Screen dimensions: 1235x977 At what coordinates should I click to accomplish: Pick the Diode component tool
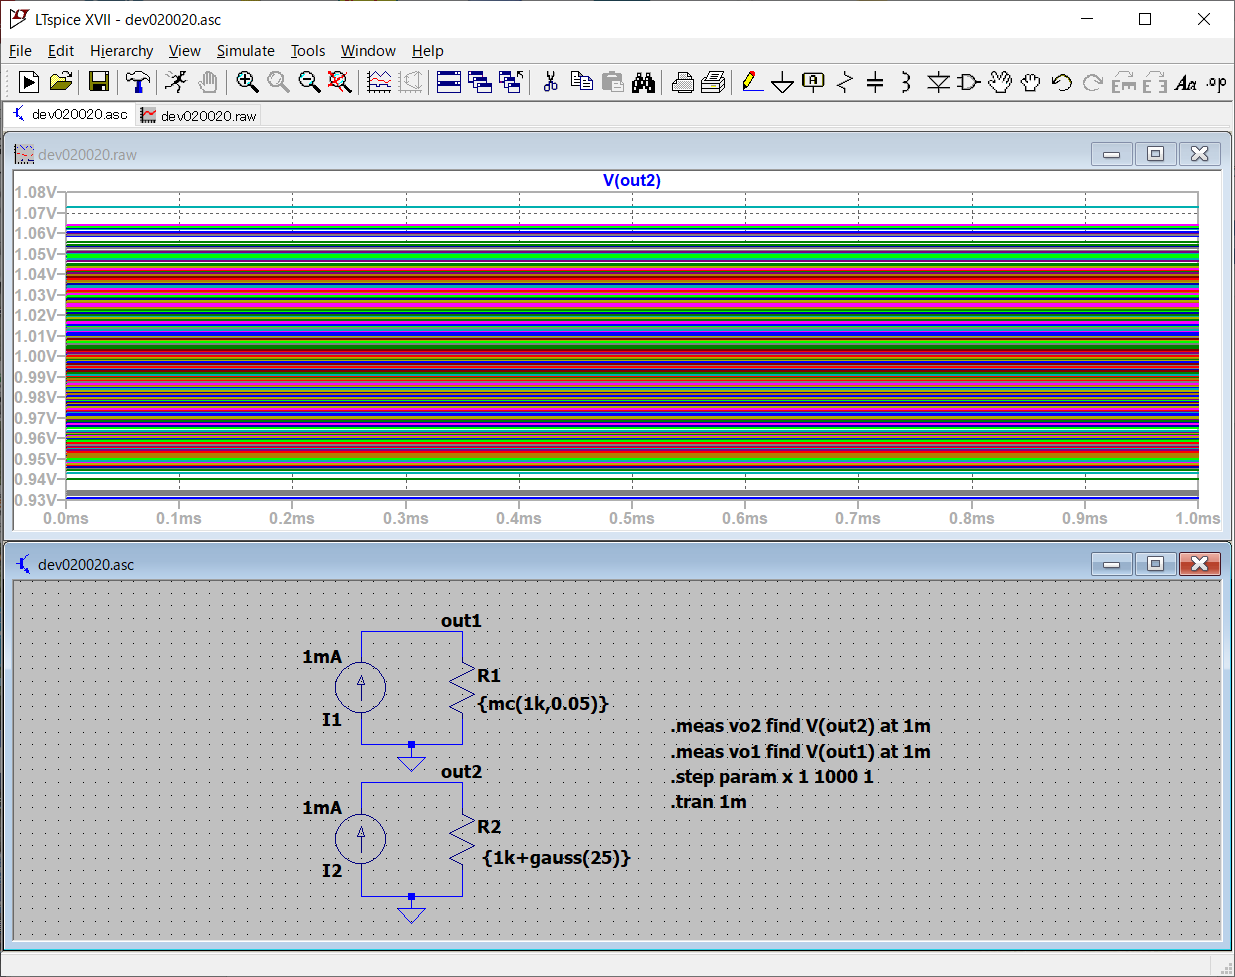[937, 82]
